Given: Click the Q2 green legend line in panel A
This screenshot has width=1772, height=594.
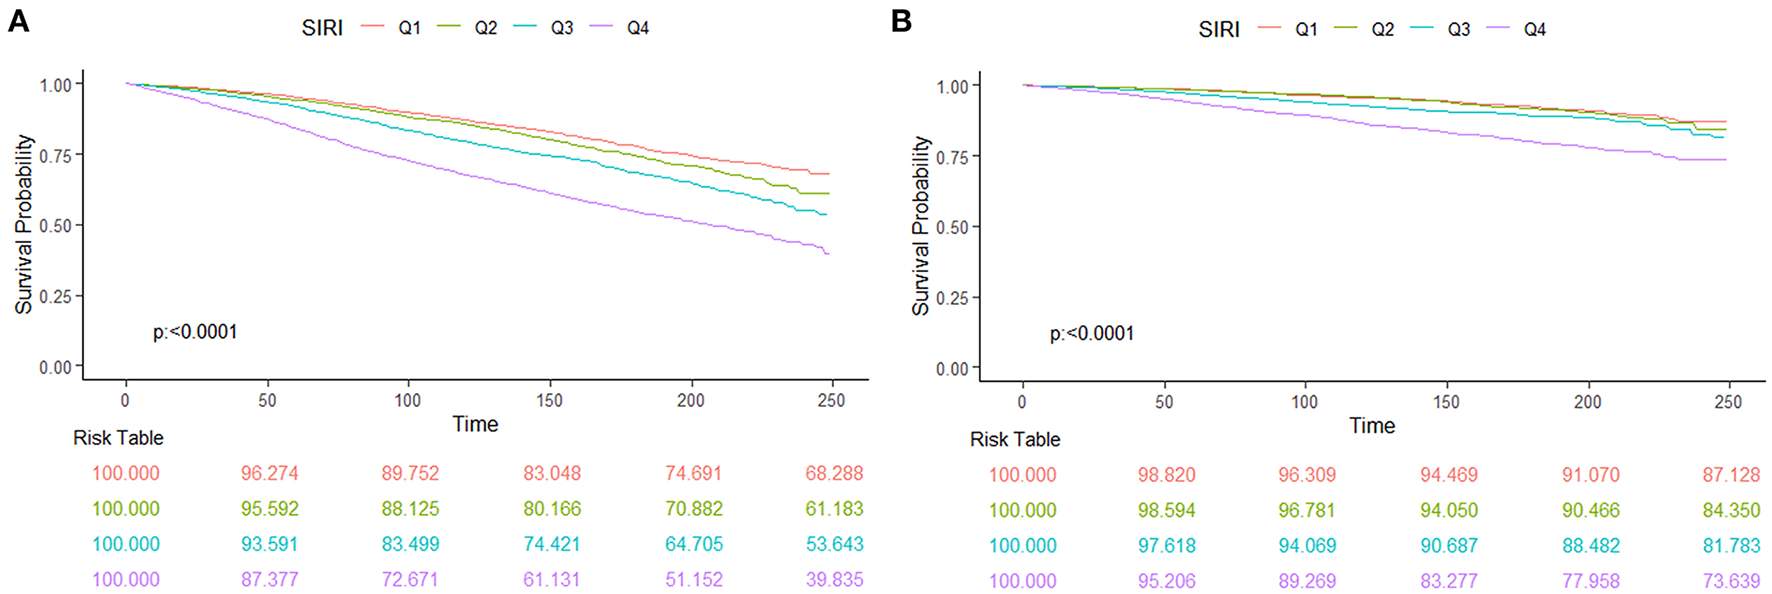Looking at the screenshot, I should 449,28.
